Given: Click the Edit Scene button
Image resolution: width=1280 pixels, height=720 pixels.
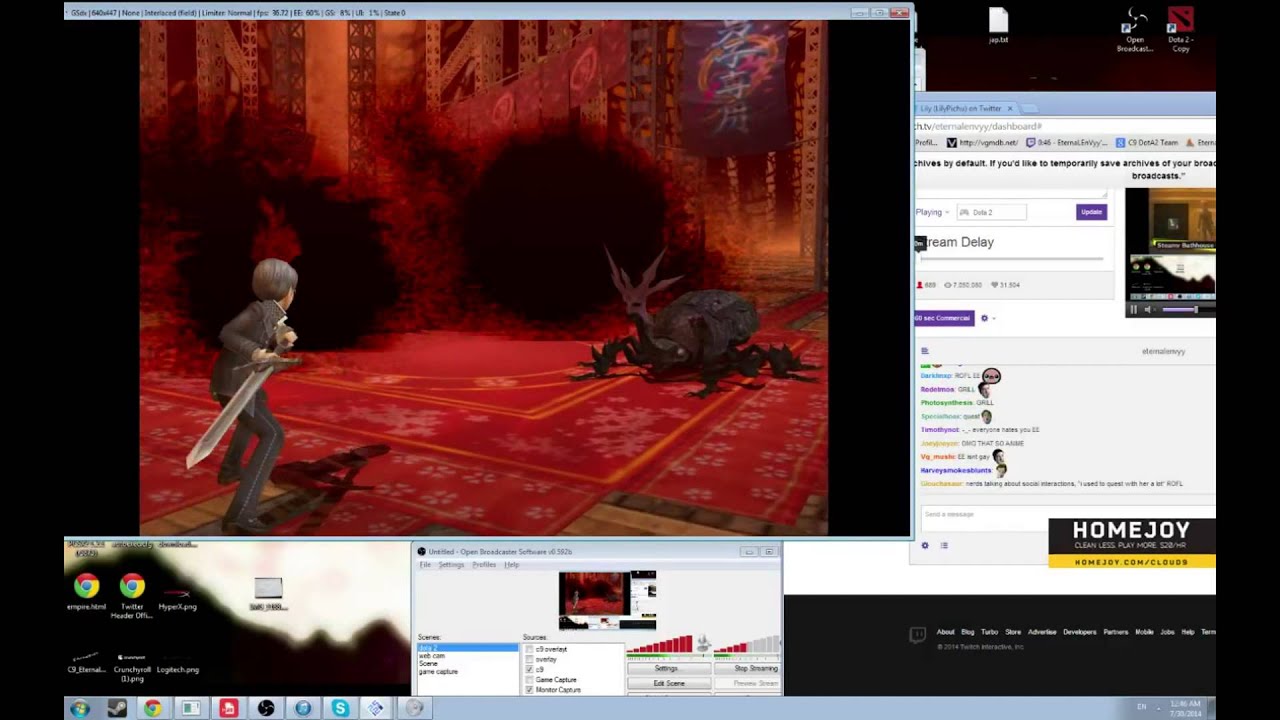Looking at the screenshot, I should click(669, 683).
